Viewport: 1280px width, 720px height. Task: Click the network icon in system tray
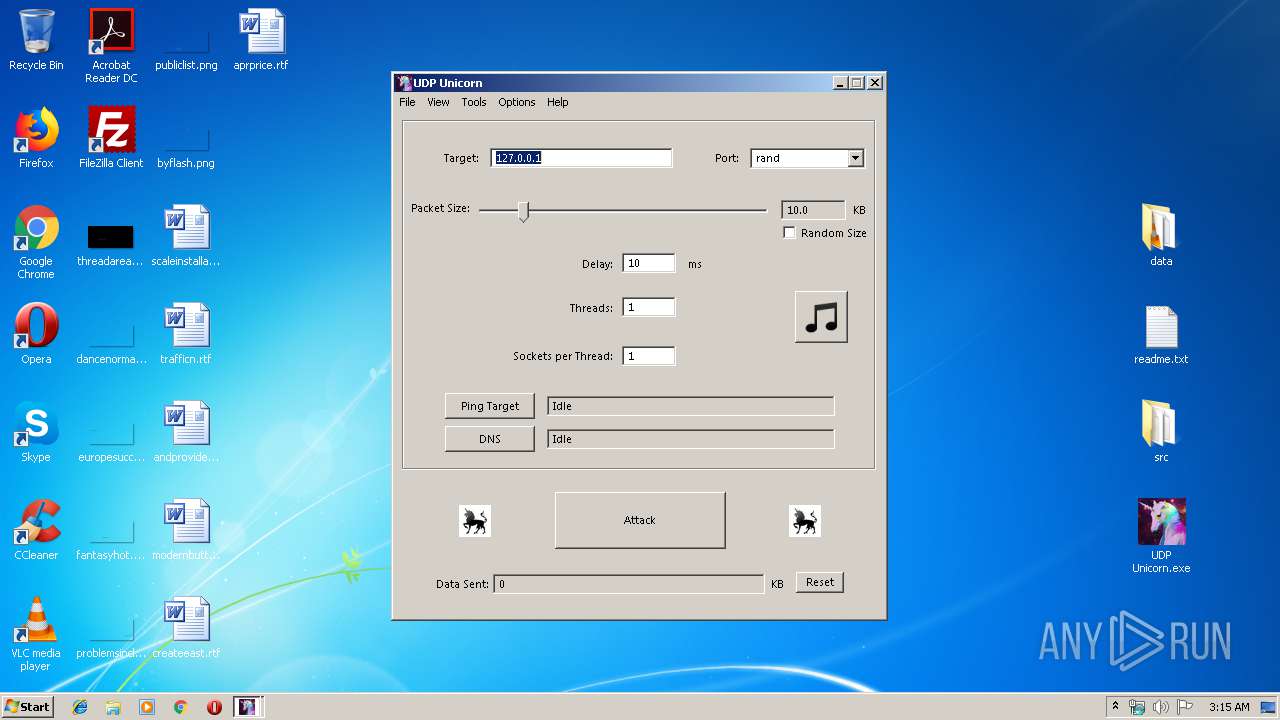(x=1137, y=707)
